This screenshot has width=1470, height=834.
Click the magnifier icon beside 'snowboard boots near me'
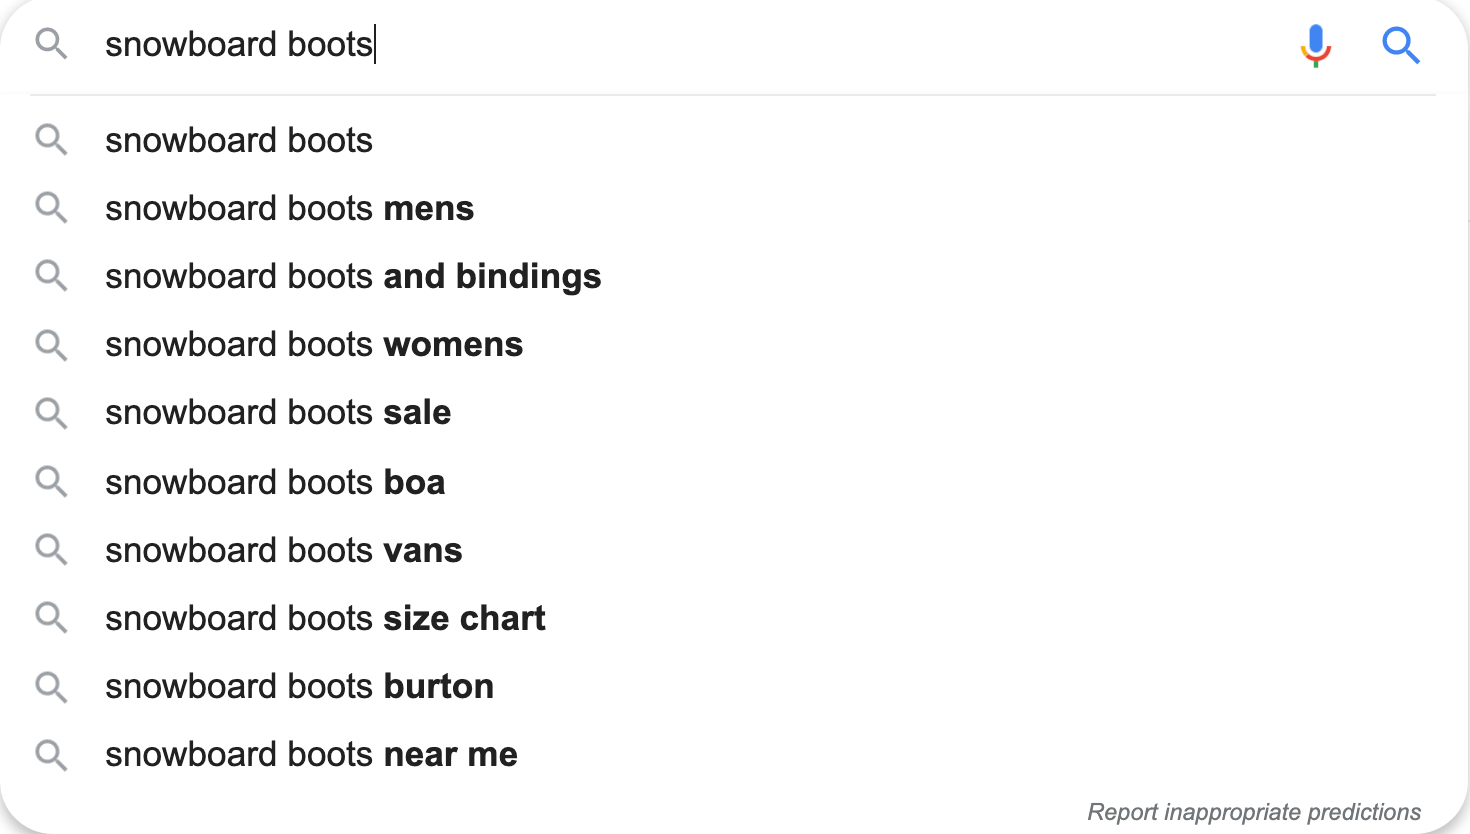tap(51, 755)
